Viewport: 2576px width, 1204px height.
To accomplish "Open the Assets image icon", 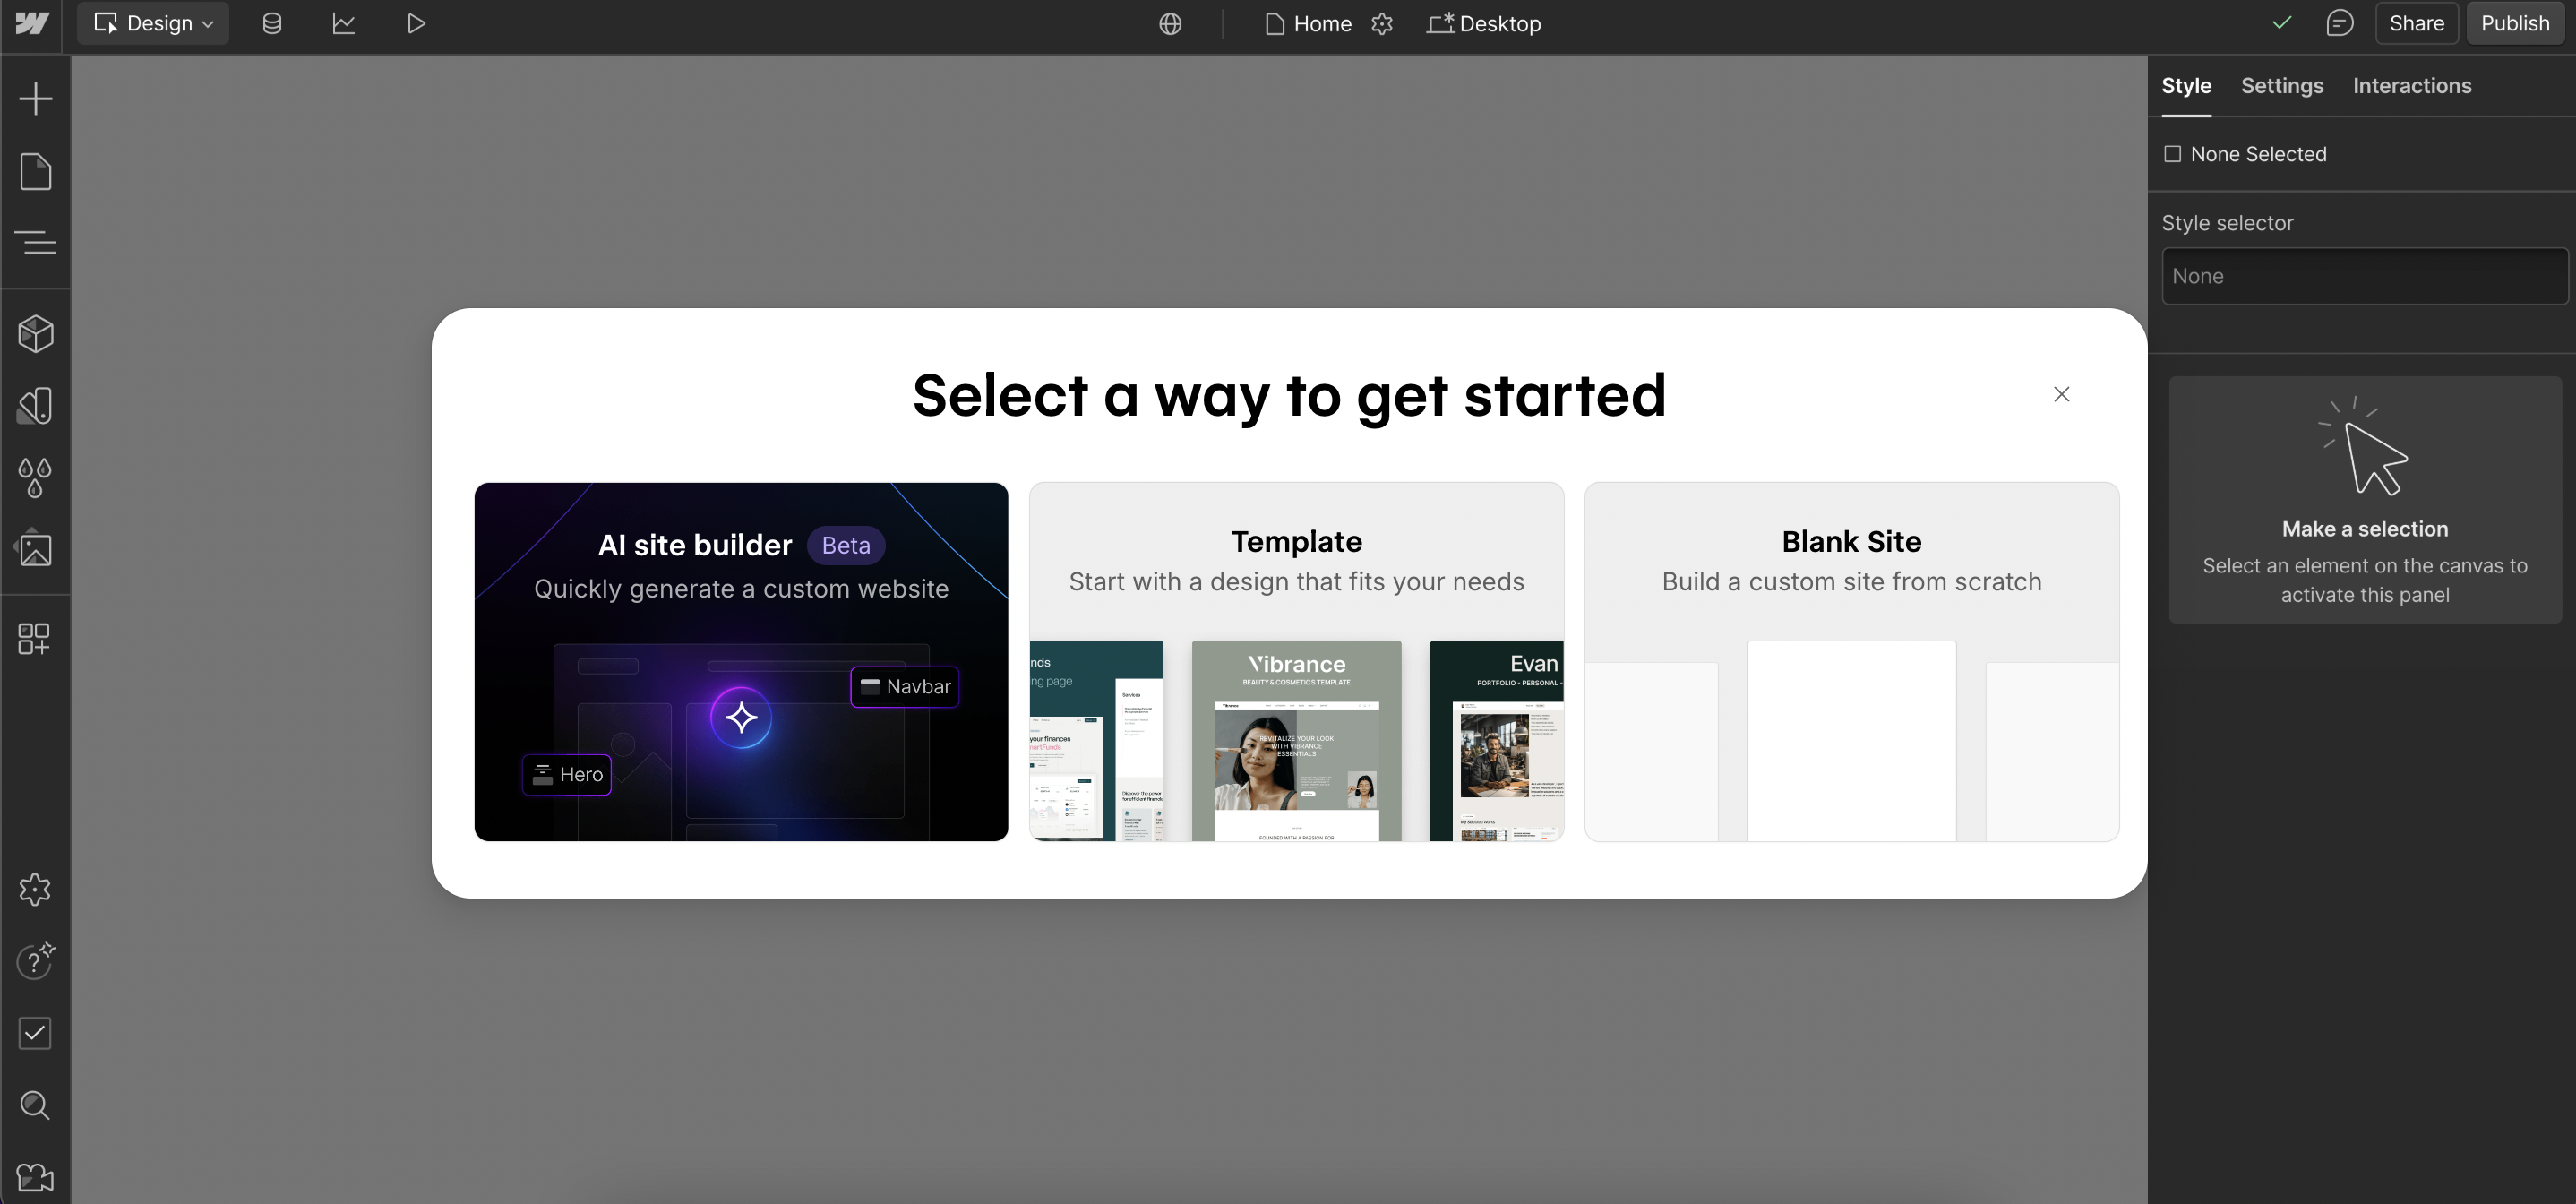I will (x=35, y=549).
